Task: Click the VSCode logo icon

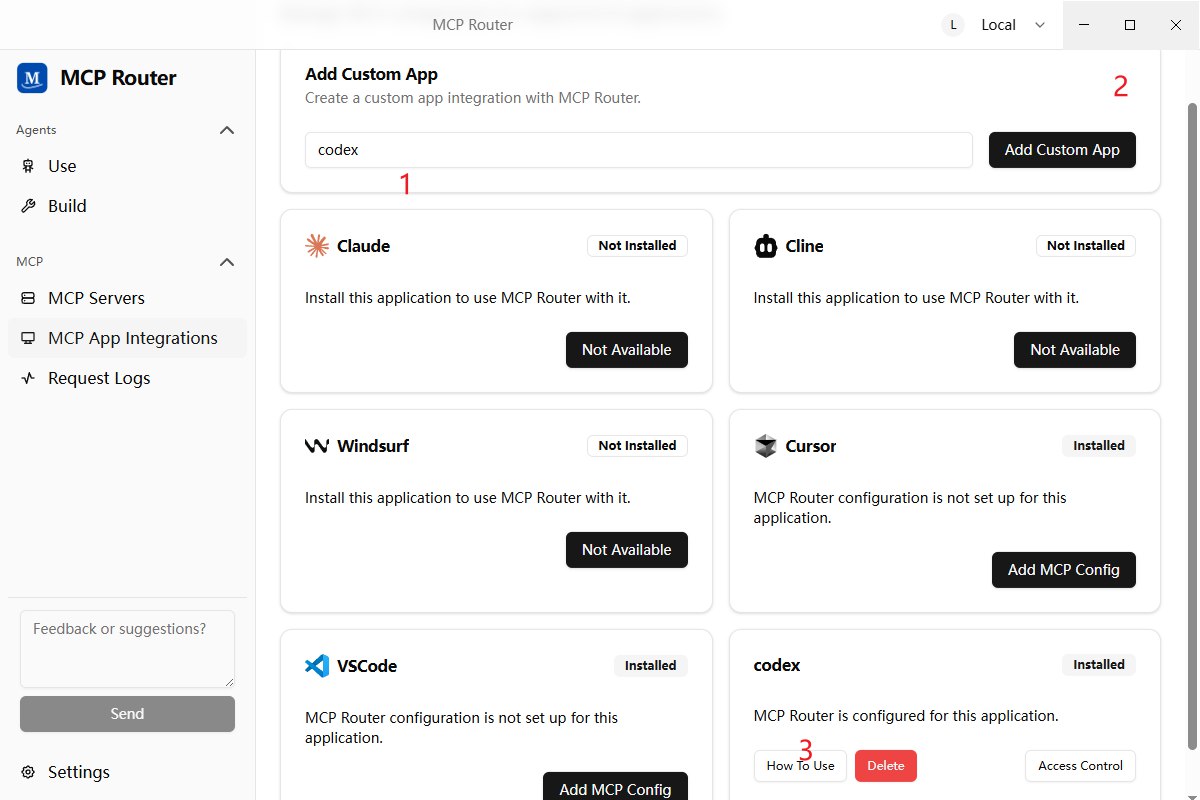Action: (x=317, y=666)
